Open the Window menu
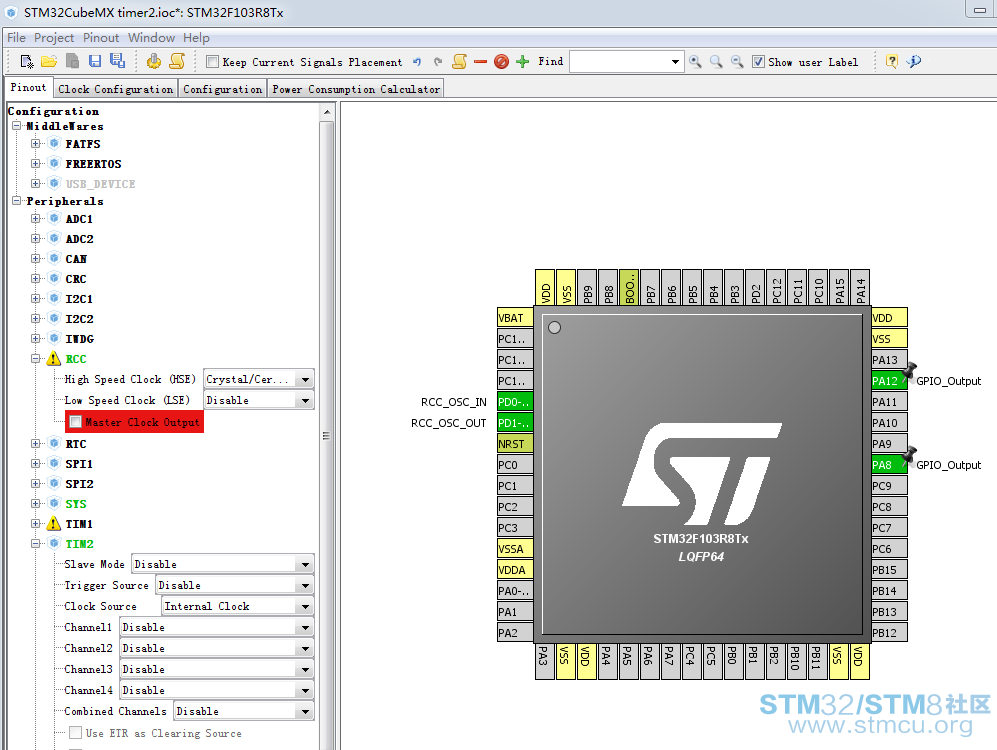 [151, 38]
